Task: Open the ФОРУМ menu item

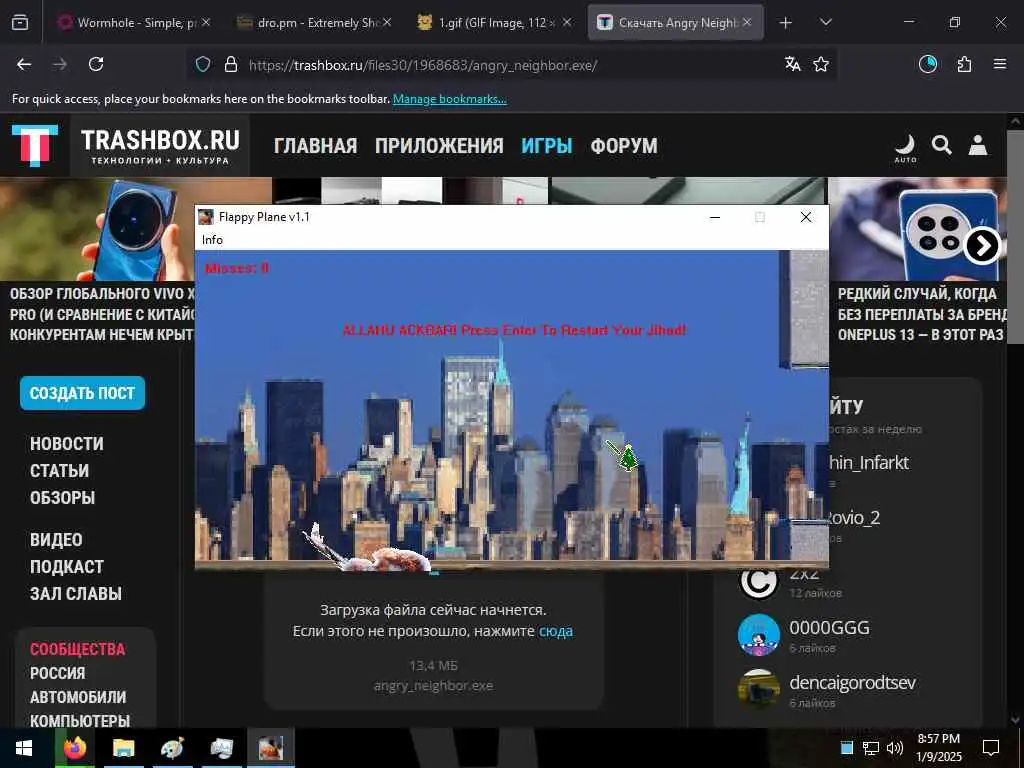Action: [624, 146]
